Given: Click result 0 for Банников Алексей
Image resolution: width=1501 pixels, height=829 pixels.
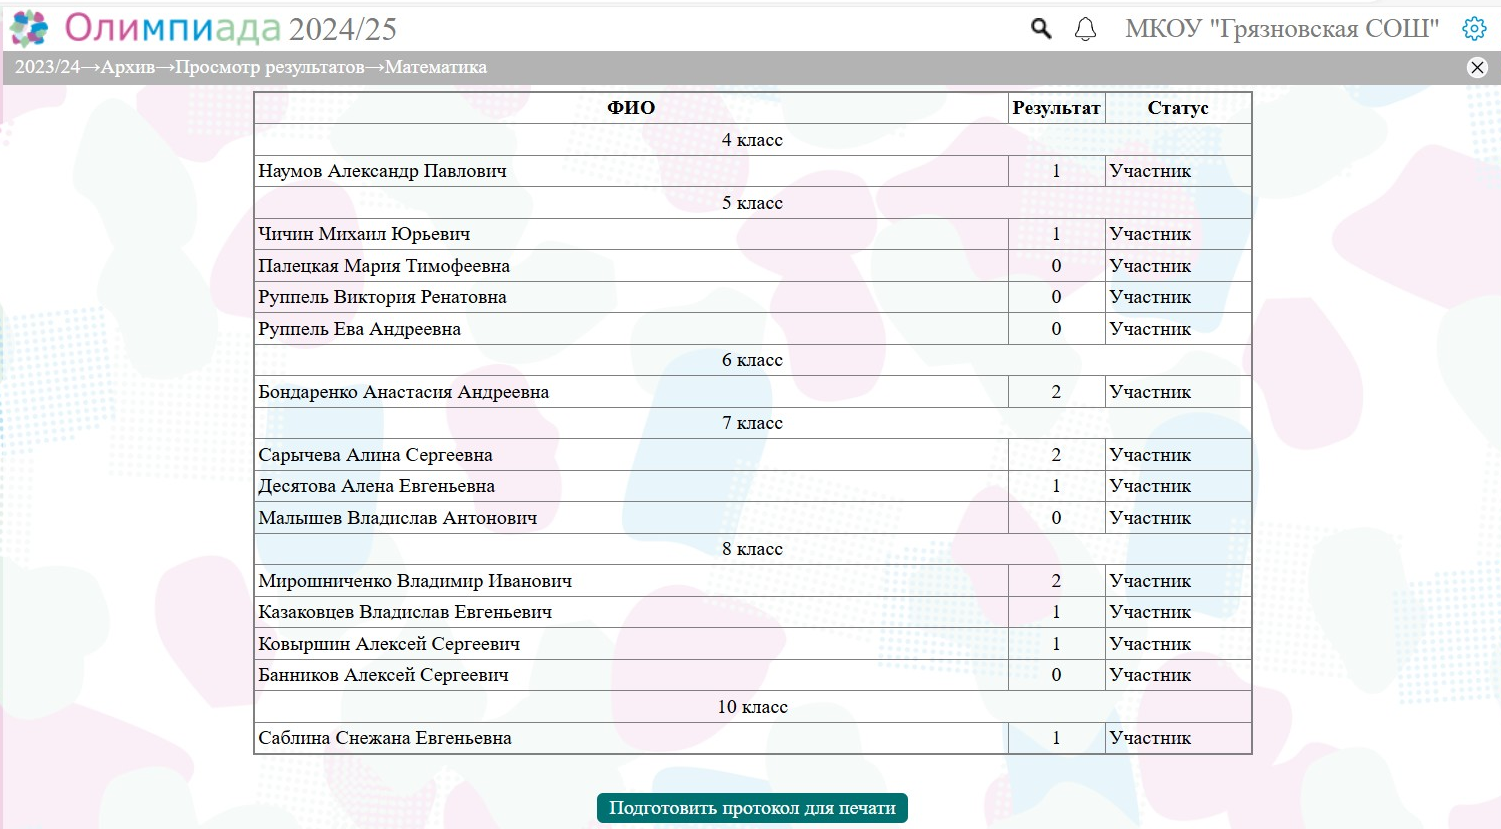Looking at the screenshot, I should coord(1056,675).
